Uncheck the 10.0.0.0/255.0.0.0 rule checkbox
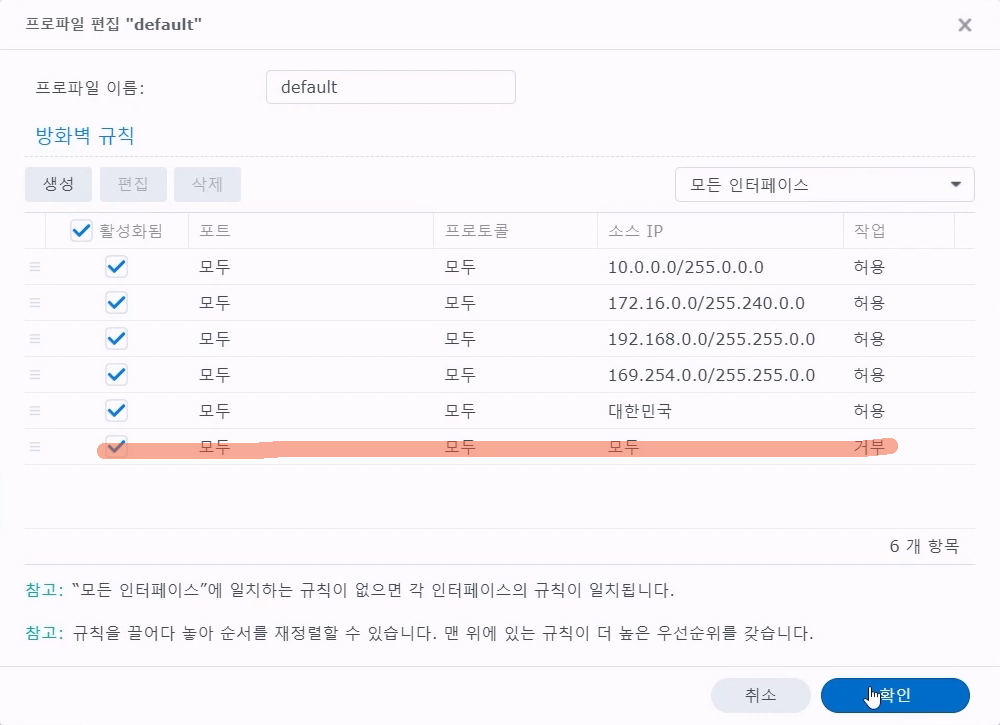Screen dimensions: 1000x725 click(x=116, y=267)
